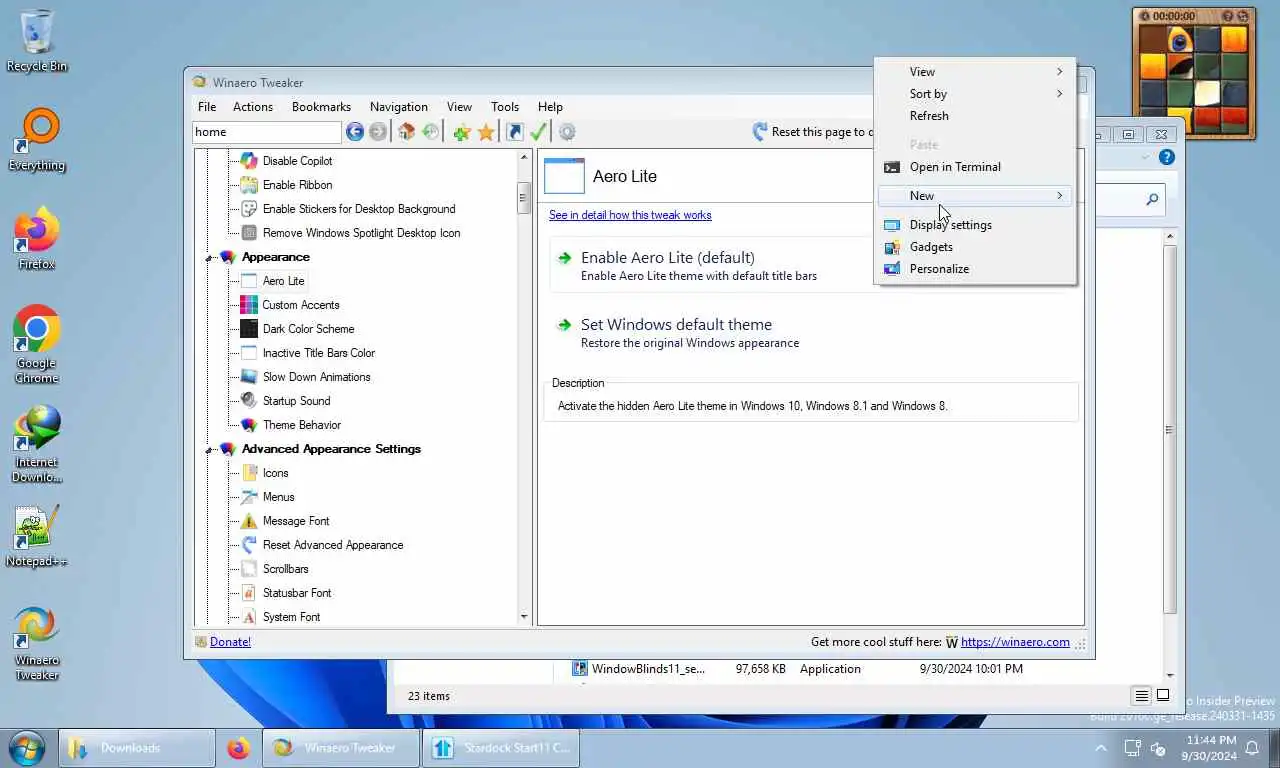Create desktop shortcut for this tweak
1280x768 pixels.
(x=514, y=132)
